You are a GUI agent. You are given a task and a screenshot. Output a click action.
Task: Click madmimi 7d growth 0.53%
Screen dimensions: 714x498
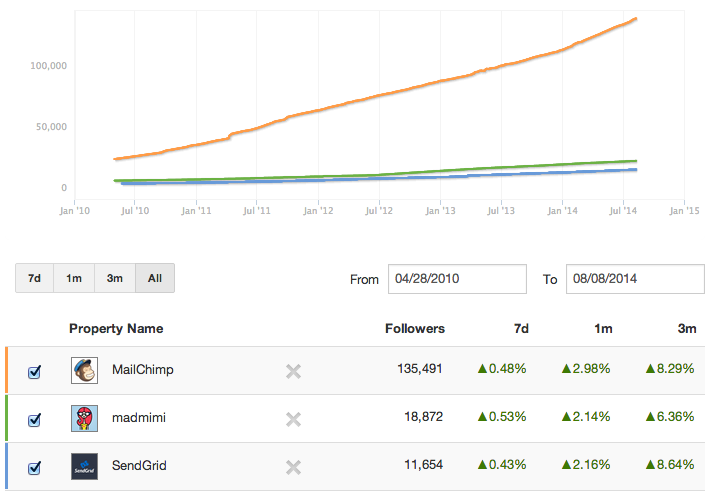pyautogui.click(x=502, y=417)
